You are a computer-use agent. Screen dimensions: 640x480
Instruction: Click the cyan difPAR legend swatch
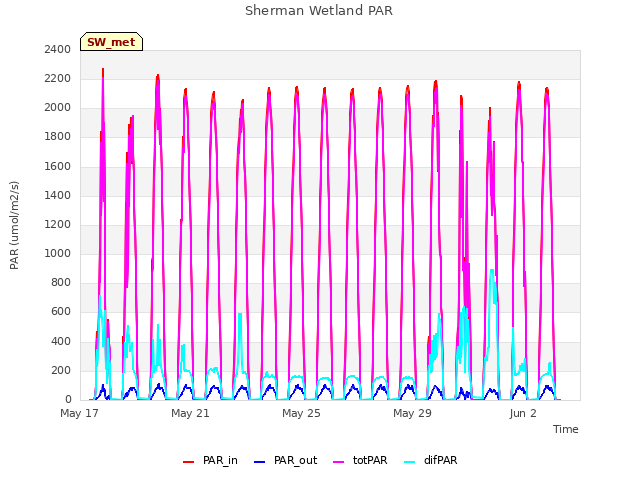click(x=410, y=462)
